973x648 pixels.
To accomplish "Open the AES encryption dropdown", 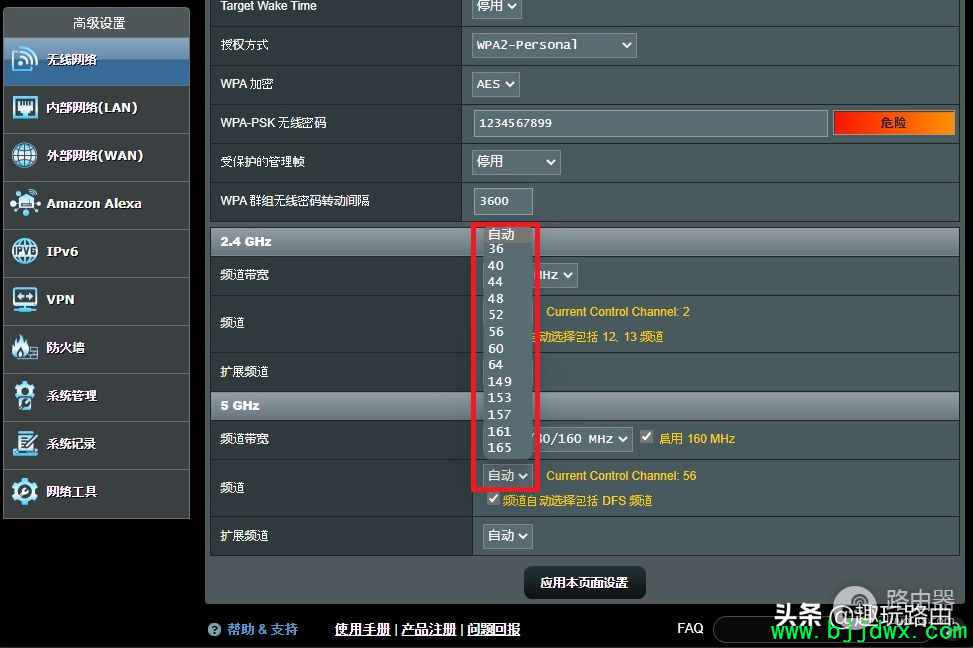I will pyautogui.click(x=494, y=84).
